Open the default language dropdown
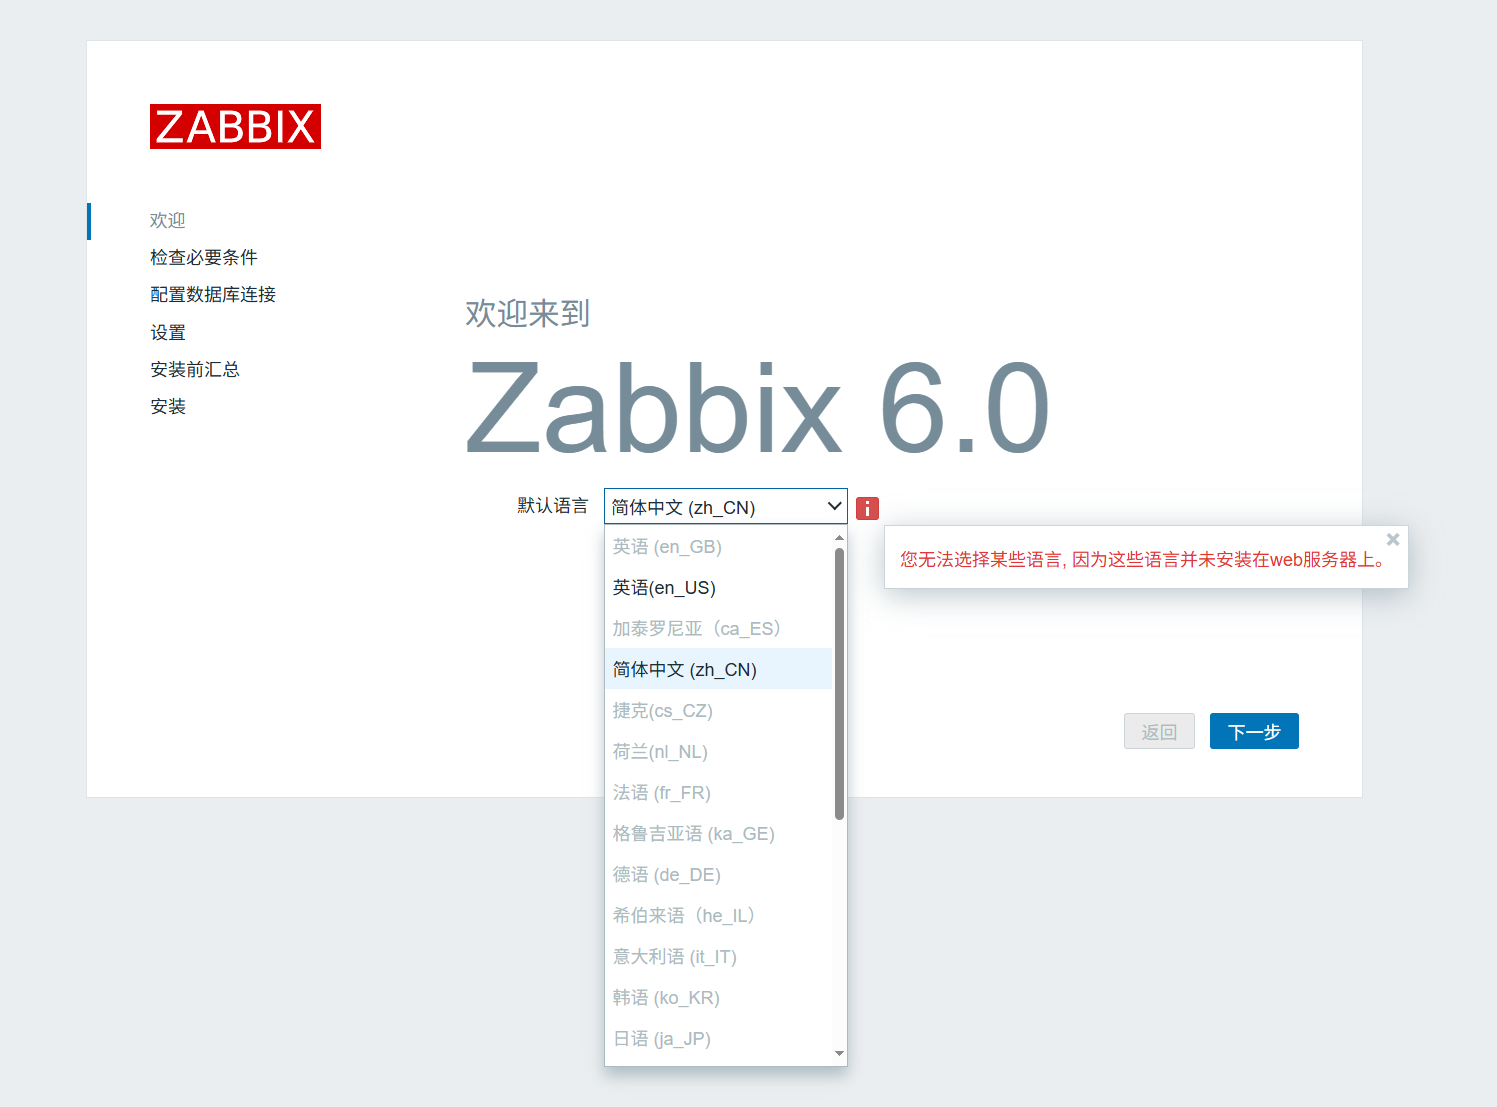 (x=726, y=507)
